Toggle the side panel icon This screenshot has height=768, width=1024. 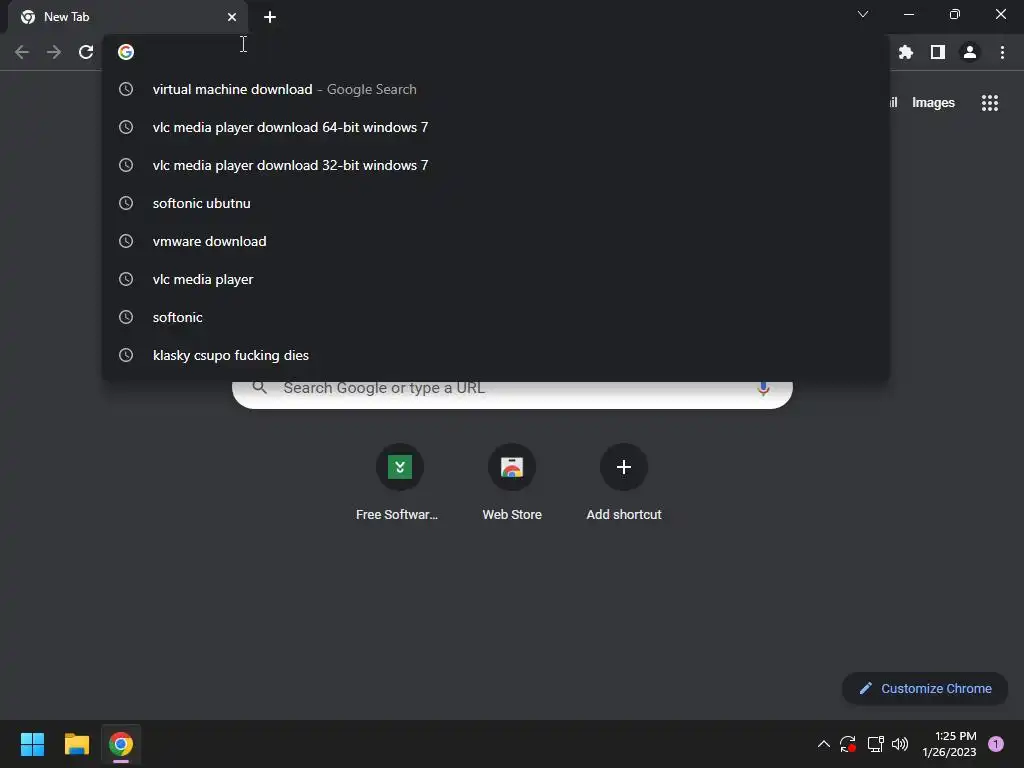[x=938, y=52]
